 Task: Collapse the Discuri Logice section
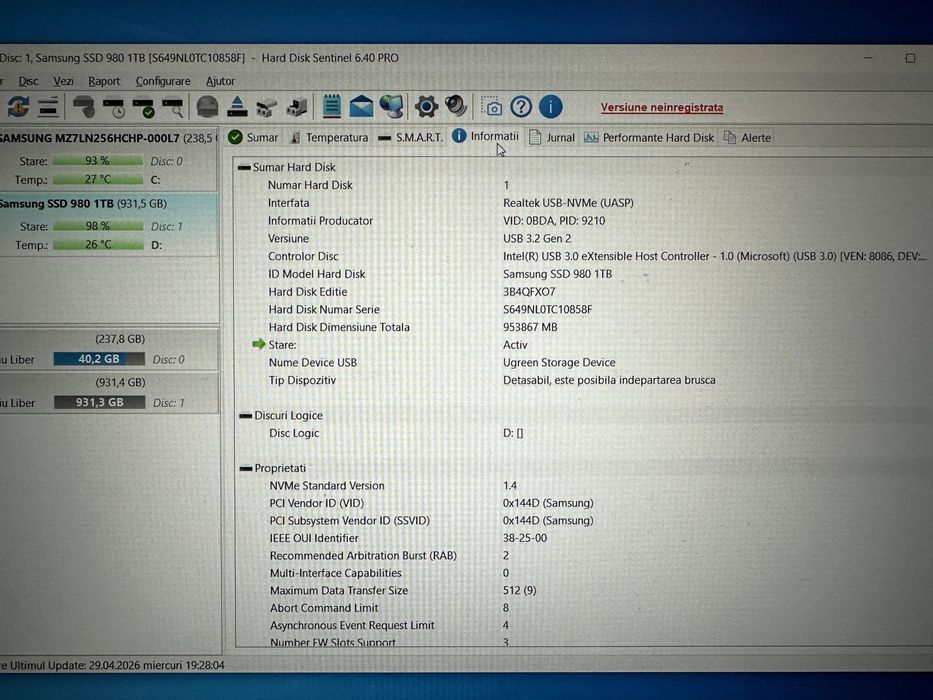pyautogui.click(x=245, y=415)
